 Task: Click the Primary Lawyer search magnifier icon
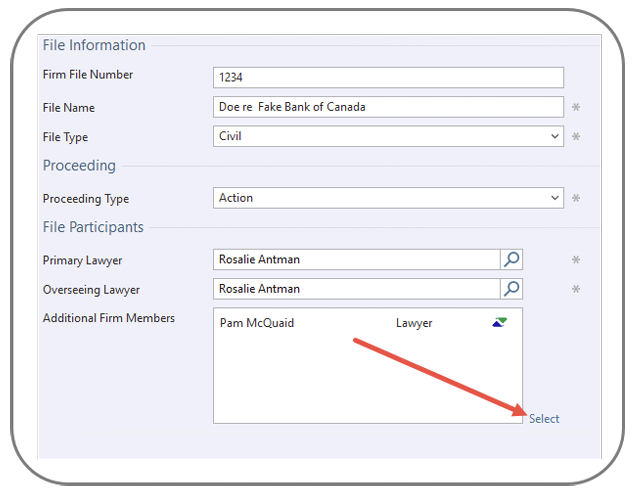click(511, 260)
